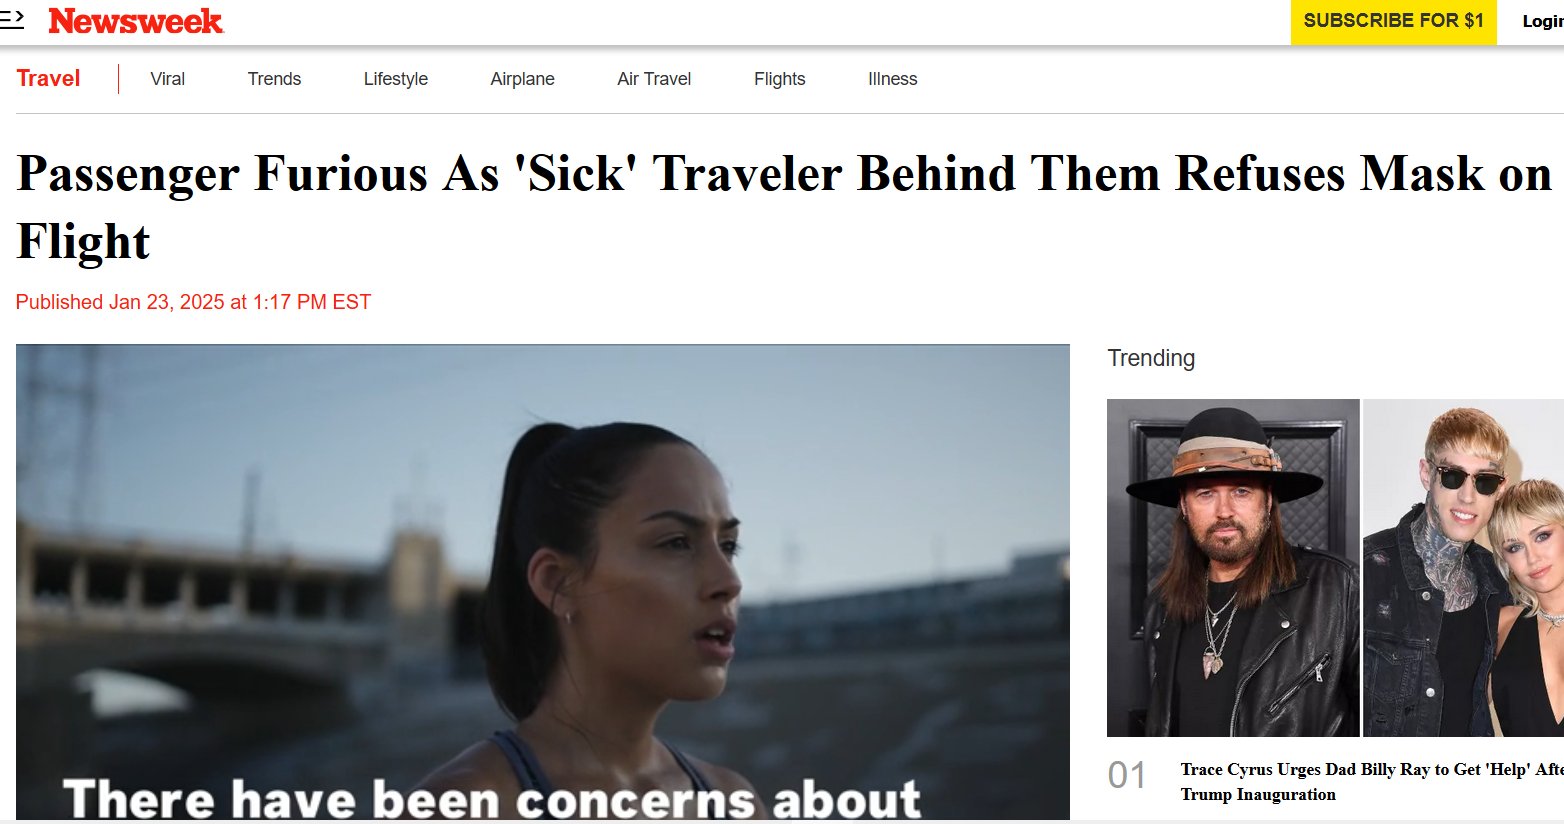
Task: Click the Newsweek logo
Action: coord(136,21)
